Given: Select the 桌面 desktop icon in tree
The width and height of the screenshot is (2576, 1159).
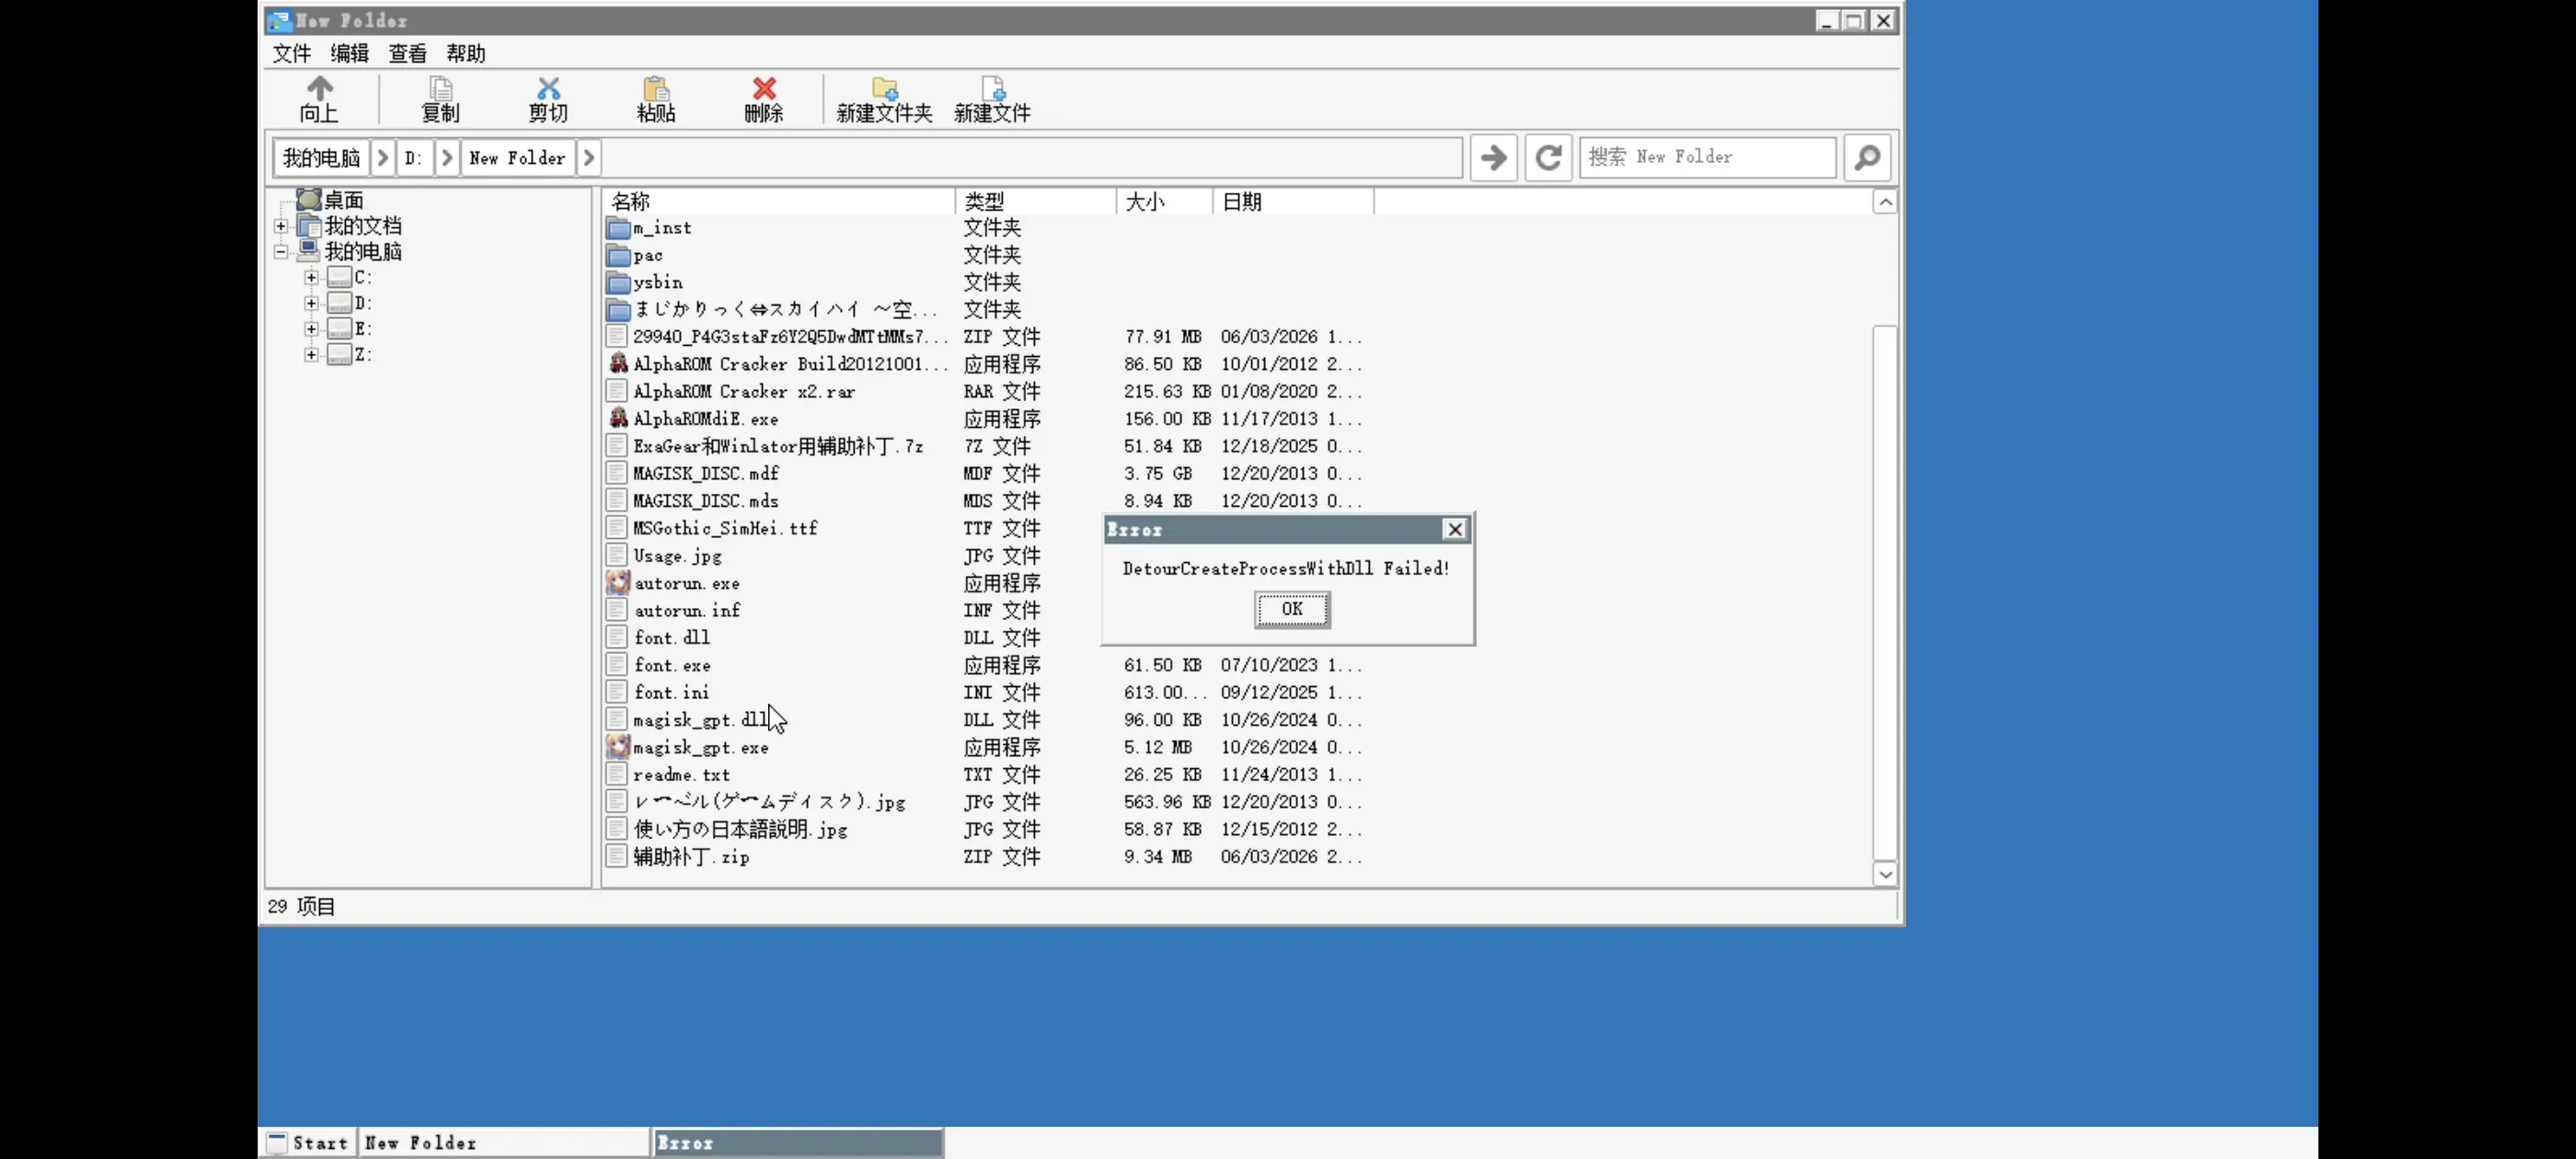Looking at the screenshot, I should pyautogui.click(x=309, y=200).
